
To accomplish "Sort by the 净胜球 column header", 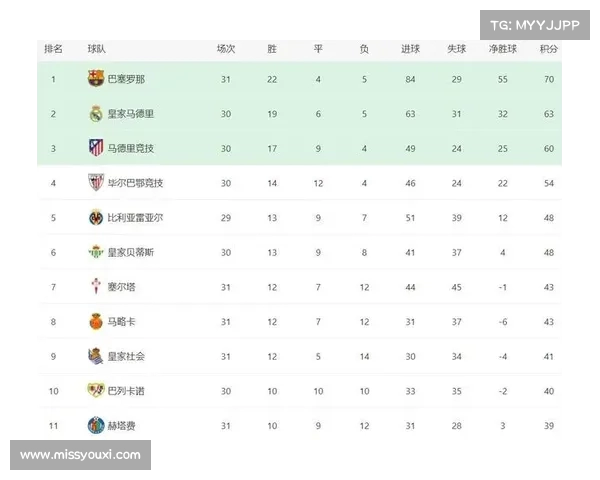I will click(502, 49).
